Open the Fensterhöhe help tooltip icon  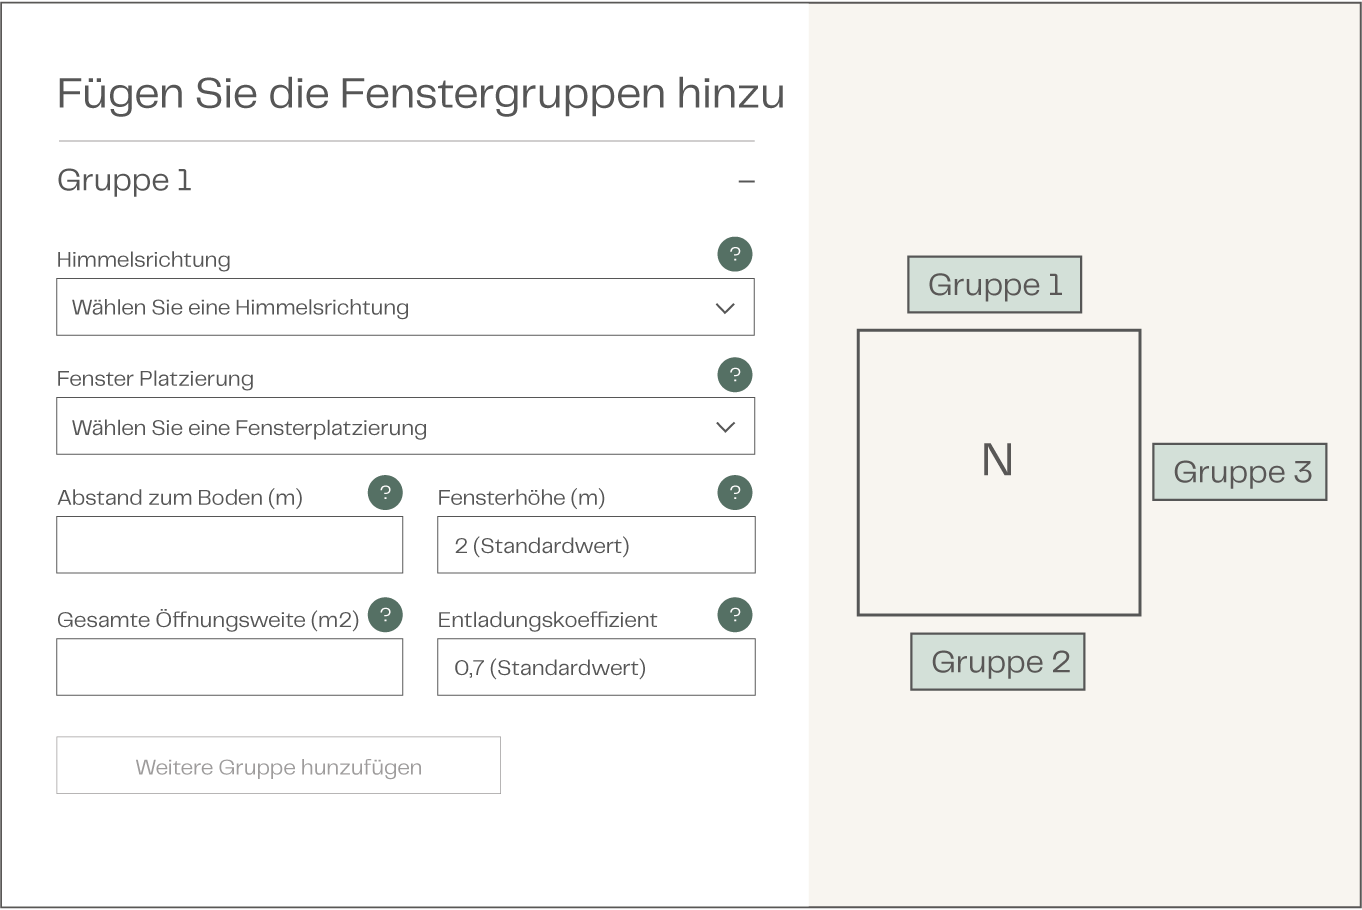735,492
